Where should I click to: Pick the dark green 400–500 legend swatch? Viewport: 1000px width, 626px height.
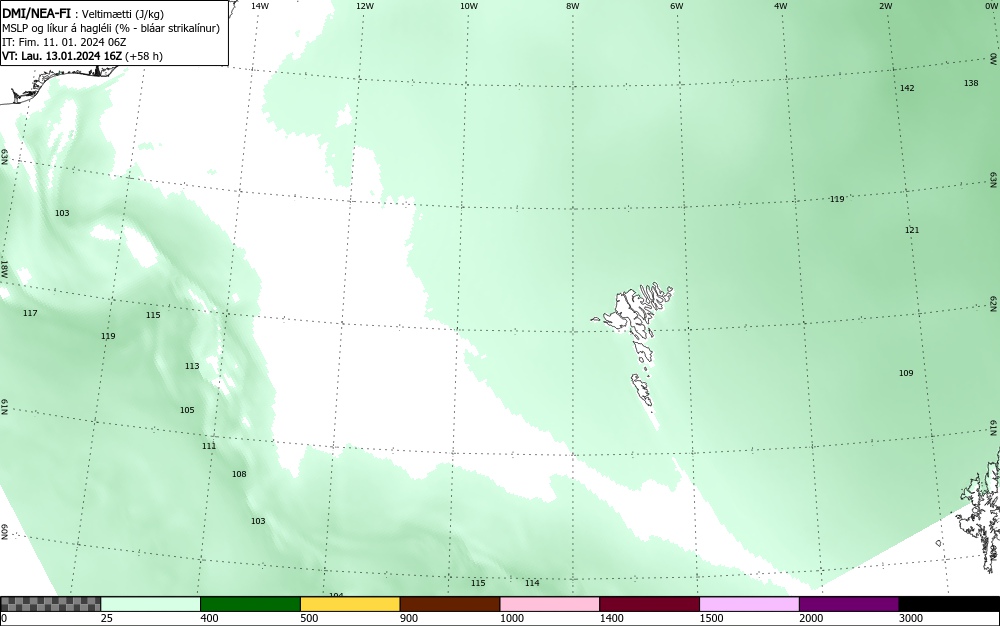point(250,604)
